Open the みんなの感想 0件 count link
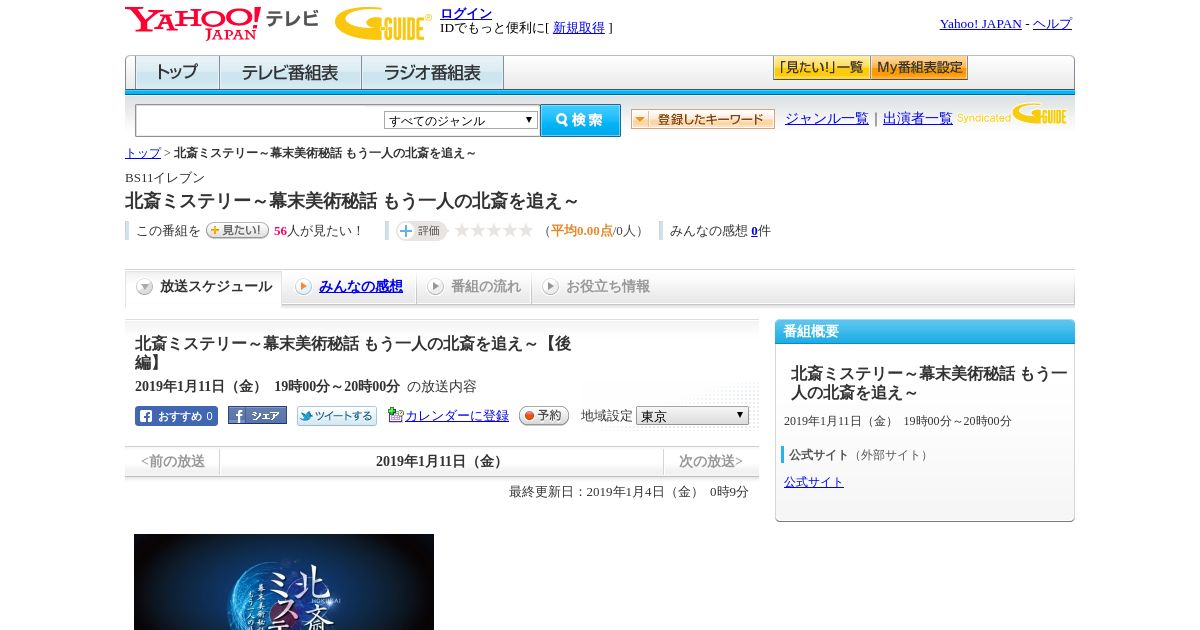 pyautogui.click(x=755, y=231)
